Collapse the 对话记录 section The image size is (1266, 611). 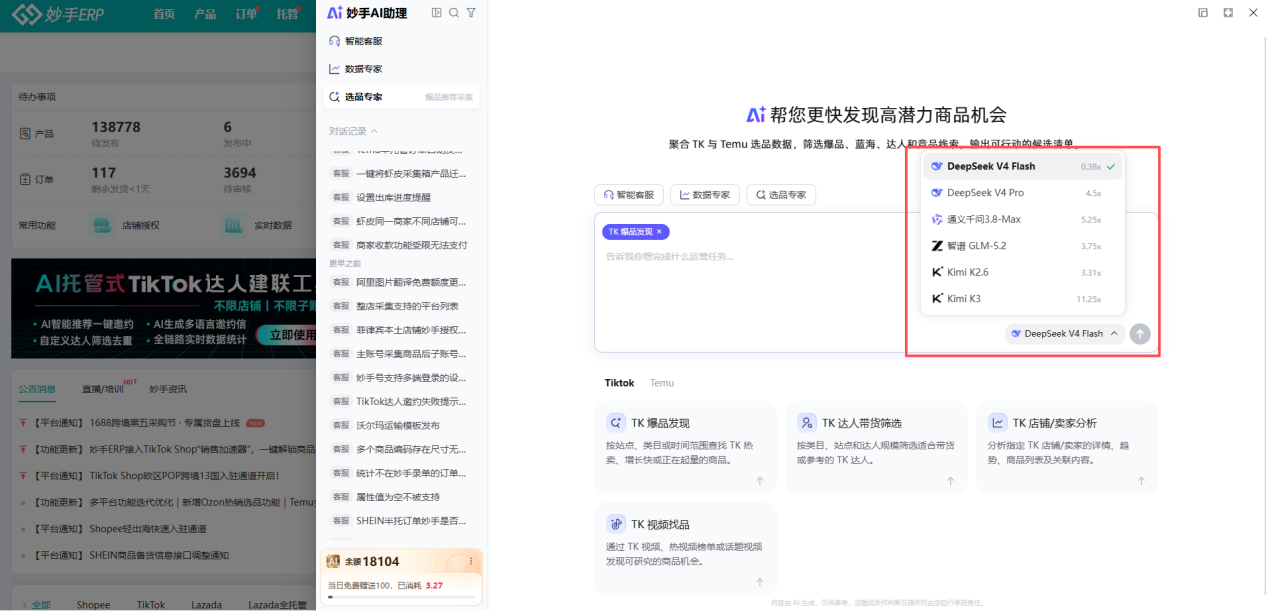point(354,131)
